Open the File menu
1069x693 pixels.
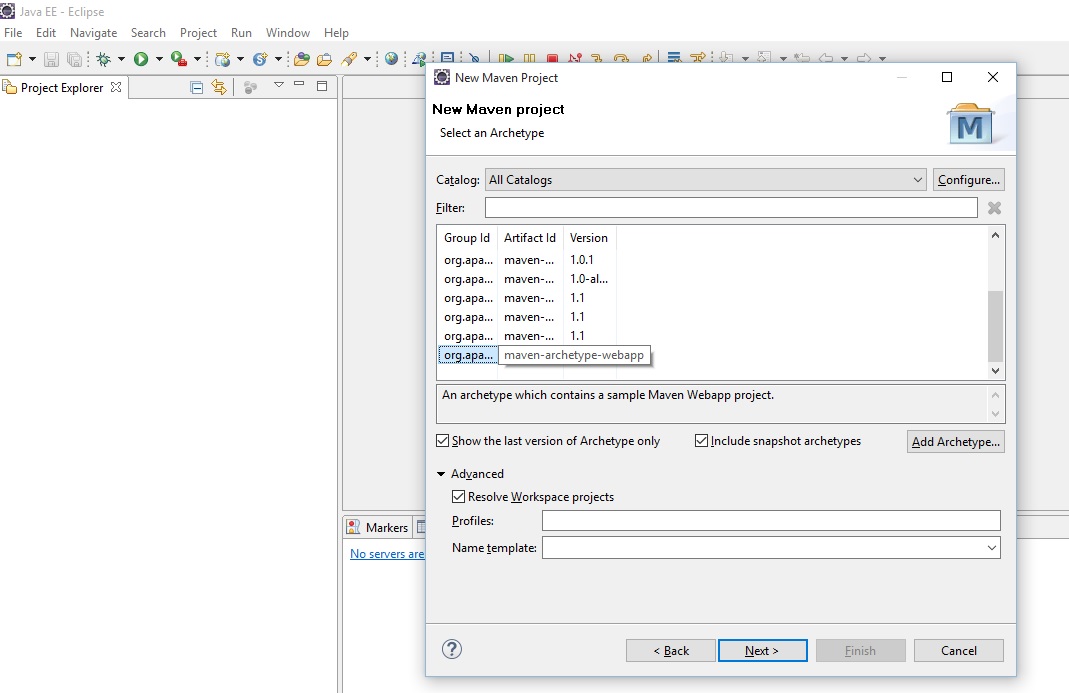[13, 33]
